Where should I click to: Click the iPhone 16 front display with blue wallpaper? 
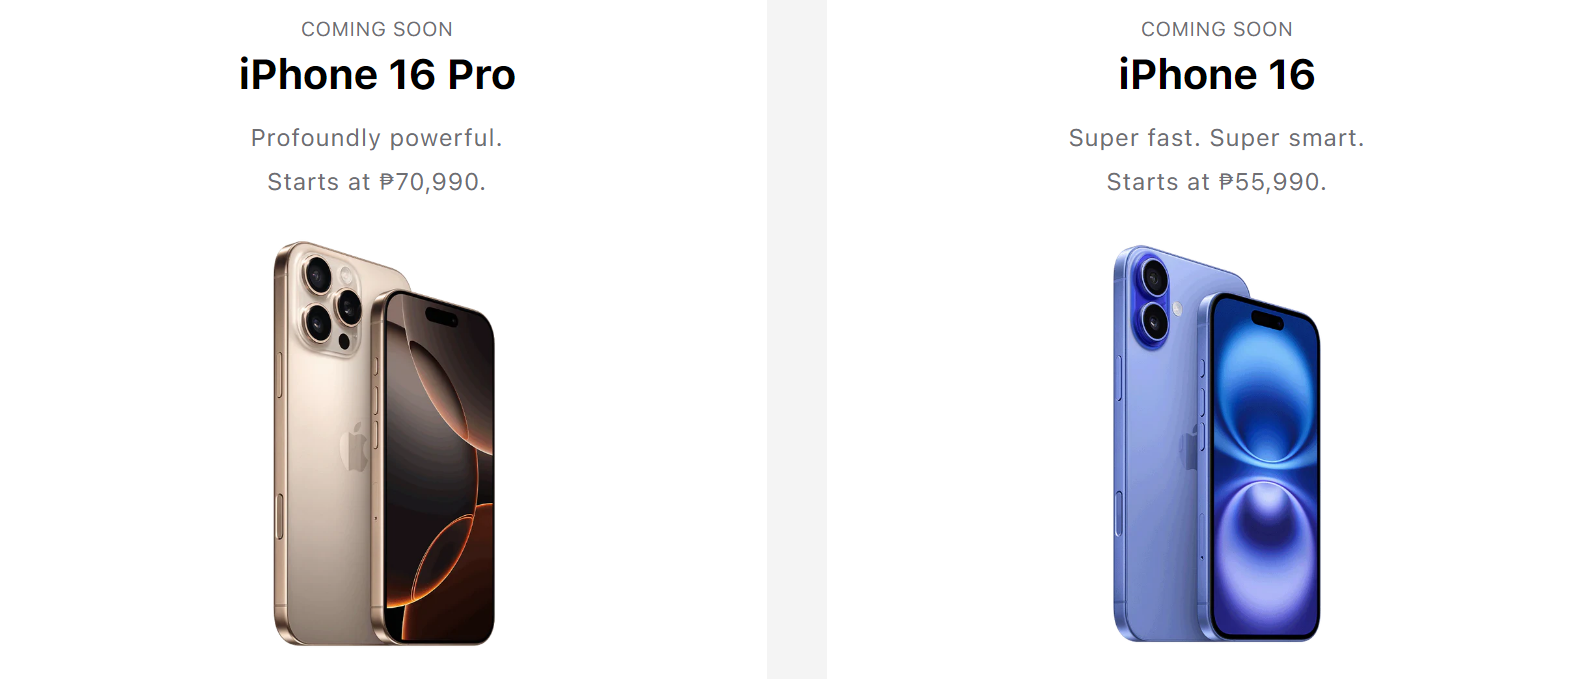[1266, 468]
